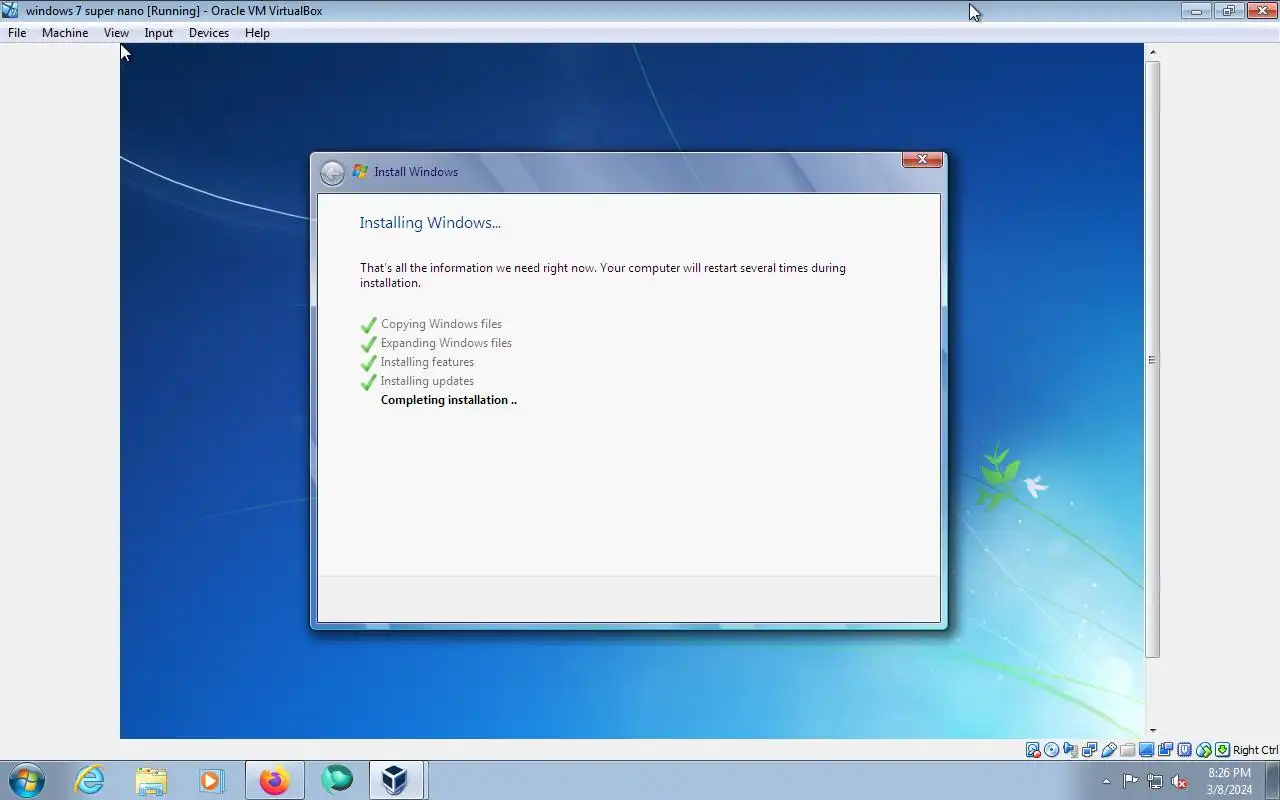1280x800 pixels.
Task: Click the VirtualBox taskbar button
Action: tap(396, 780)
